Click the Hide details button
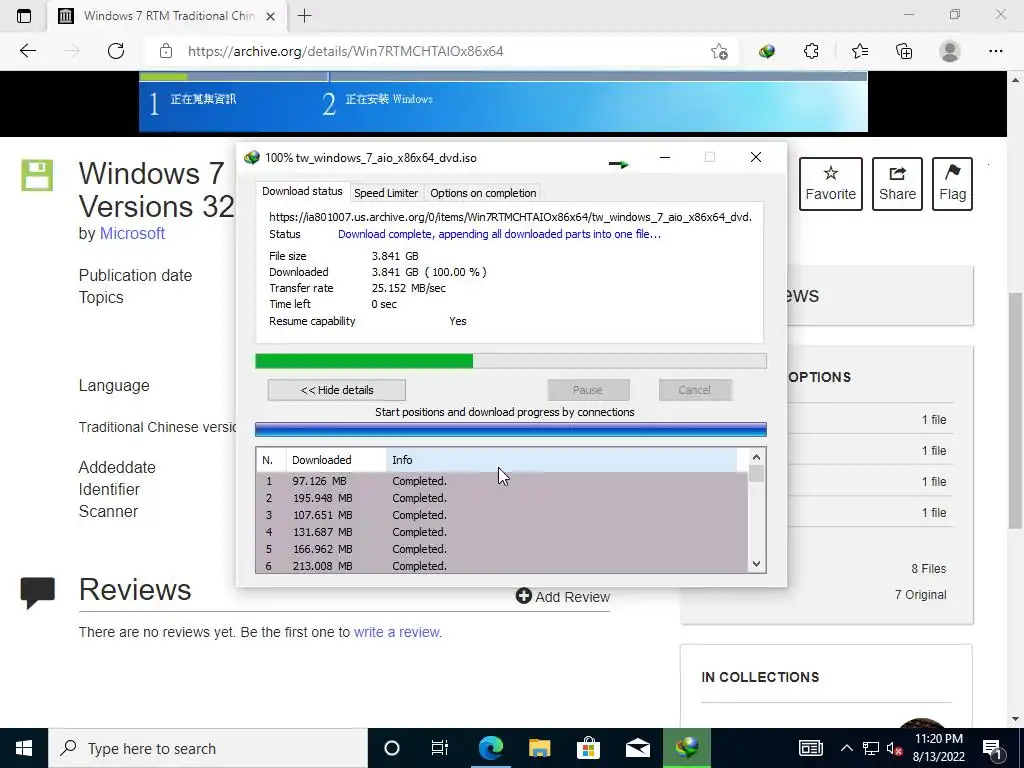1024x768 pixels. point(336,390)
